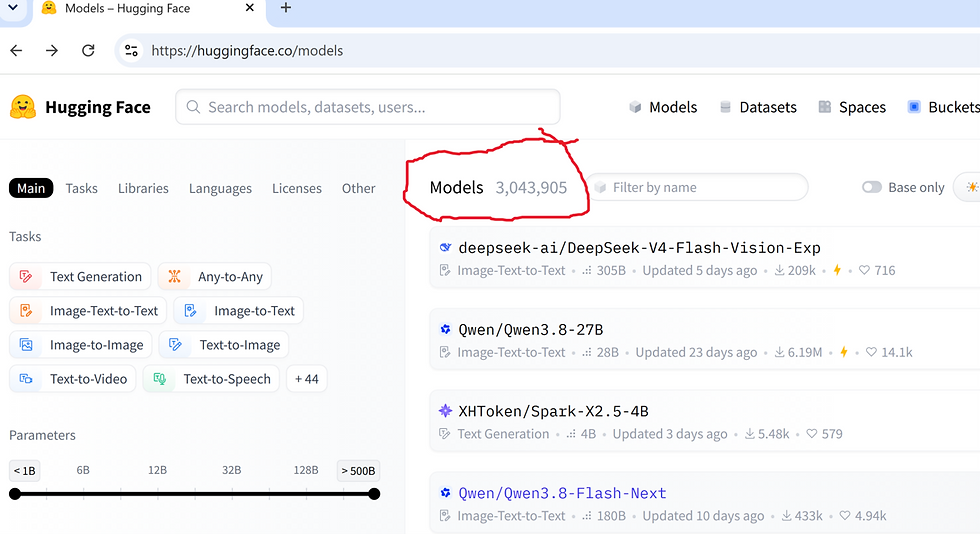Open the Qwen/Qwen3.8-Flash-Next model

562,493
